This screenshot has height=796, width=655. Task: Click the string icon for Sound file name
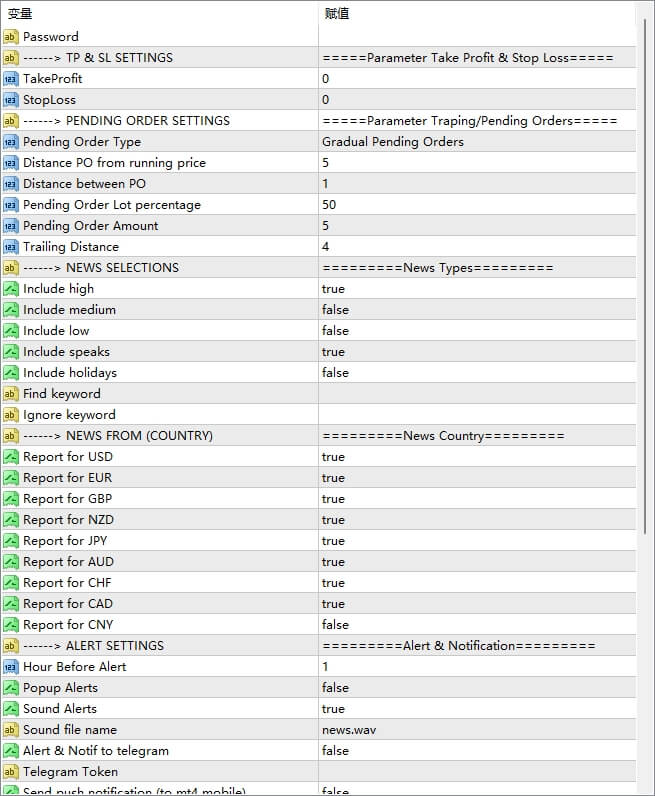[x=11, y=729]
